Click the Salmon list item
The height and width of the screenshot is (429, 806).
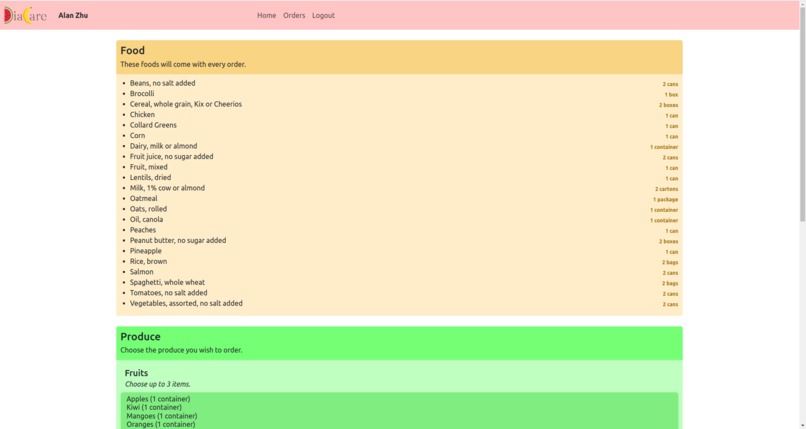tap(141, 272)
